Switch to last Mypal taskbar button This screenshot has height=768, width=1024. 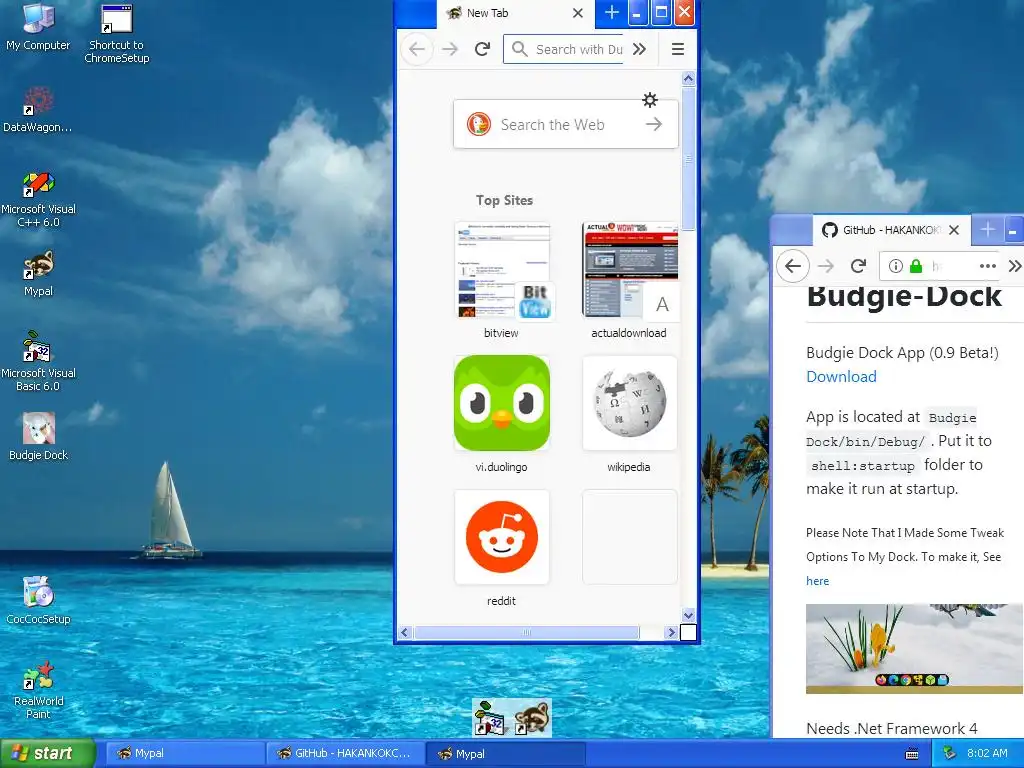pos(505,753)
